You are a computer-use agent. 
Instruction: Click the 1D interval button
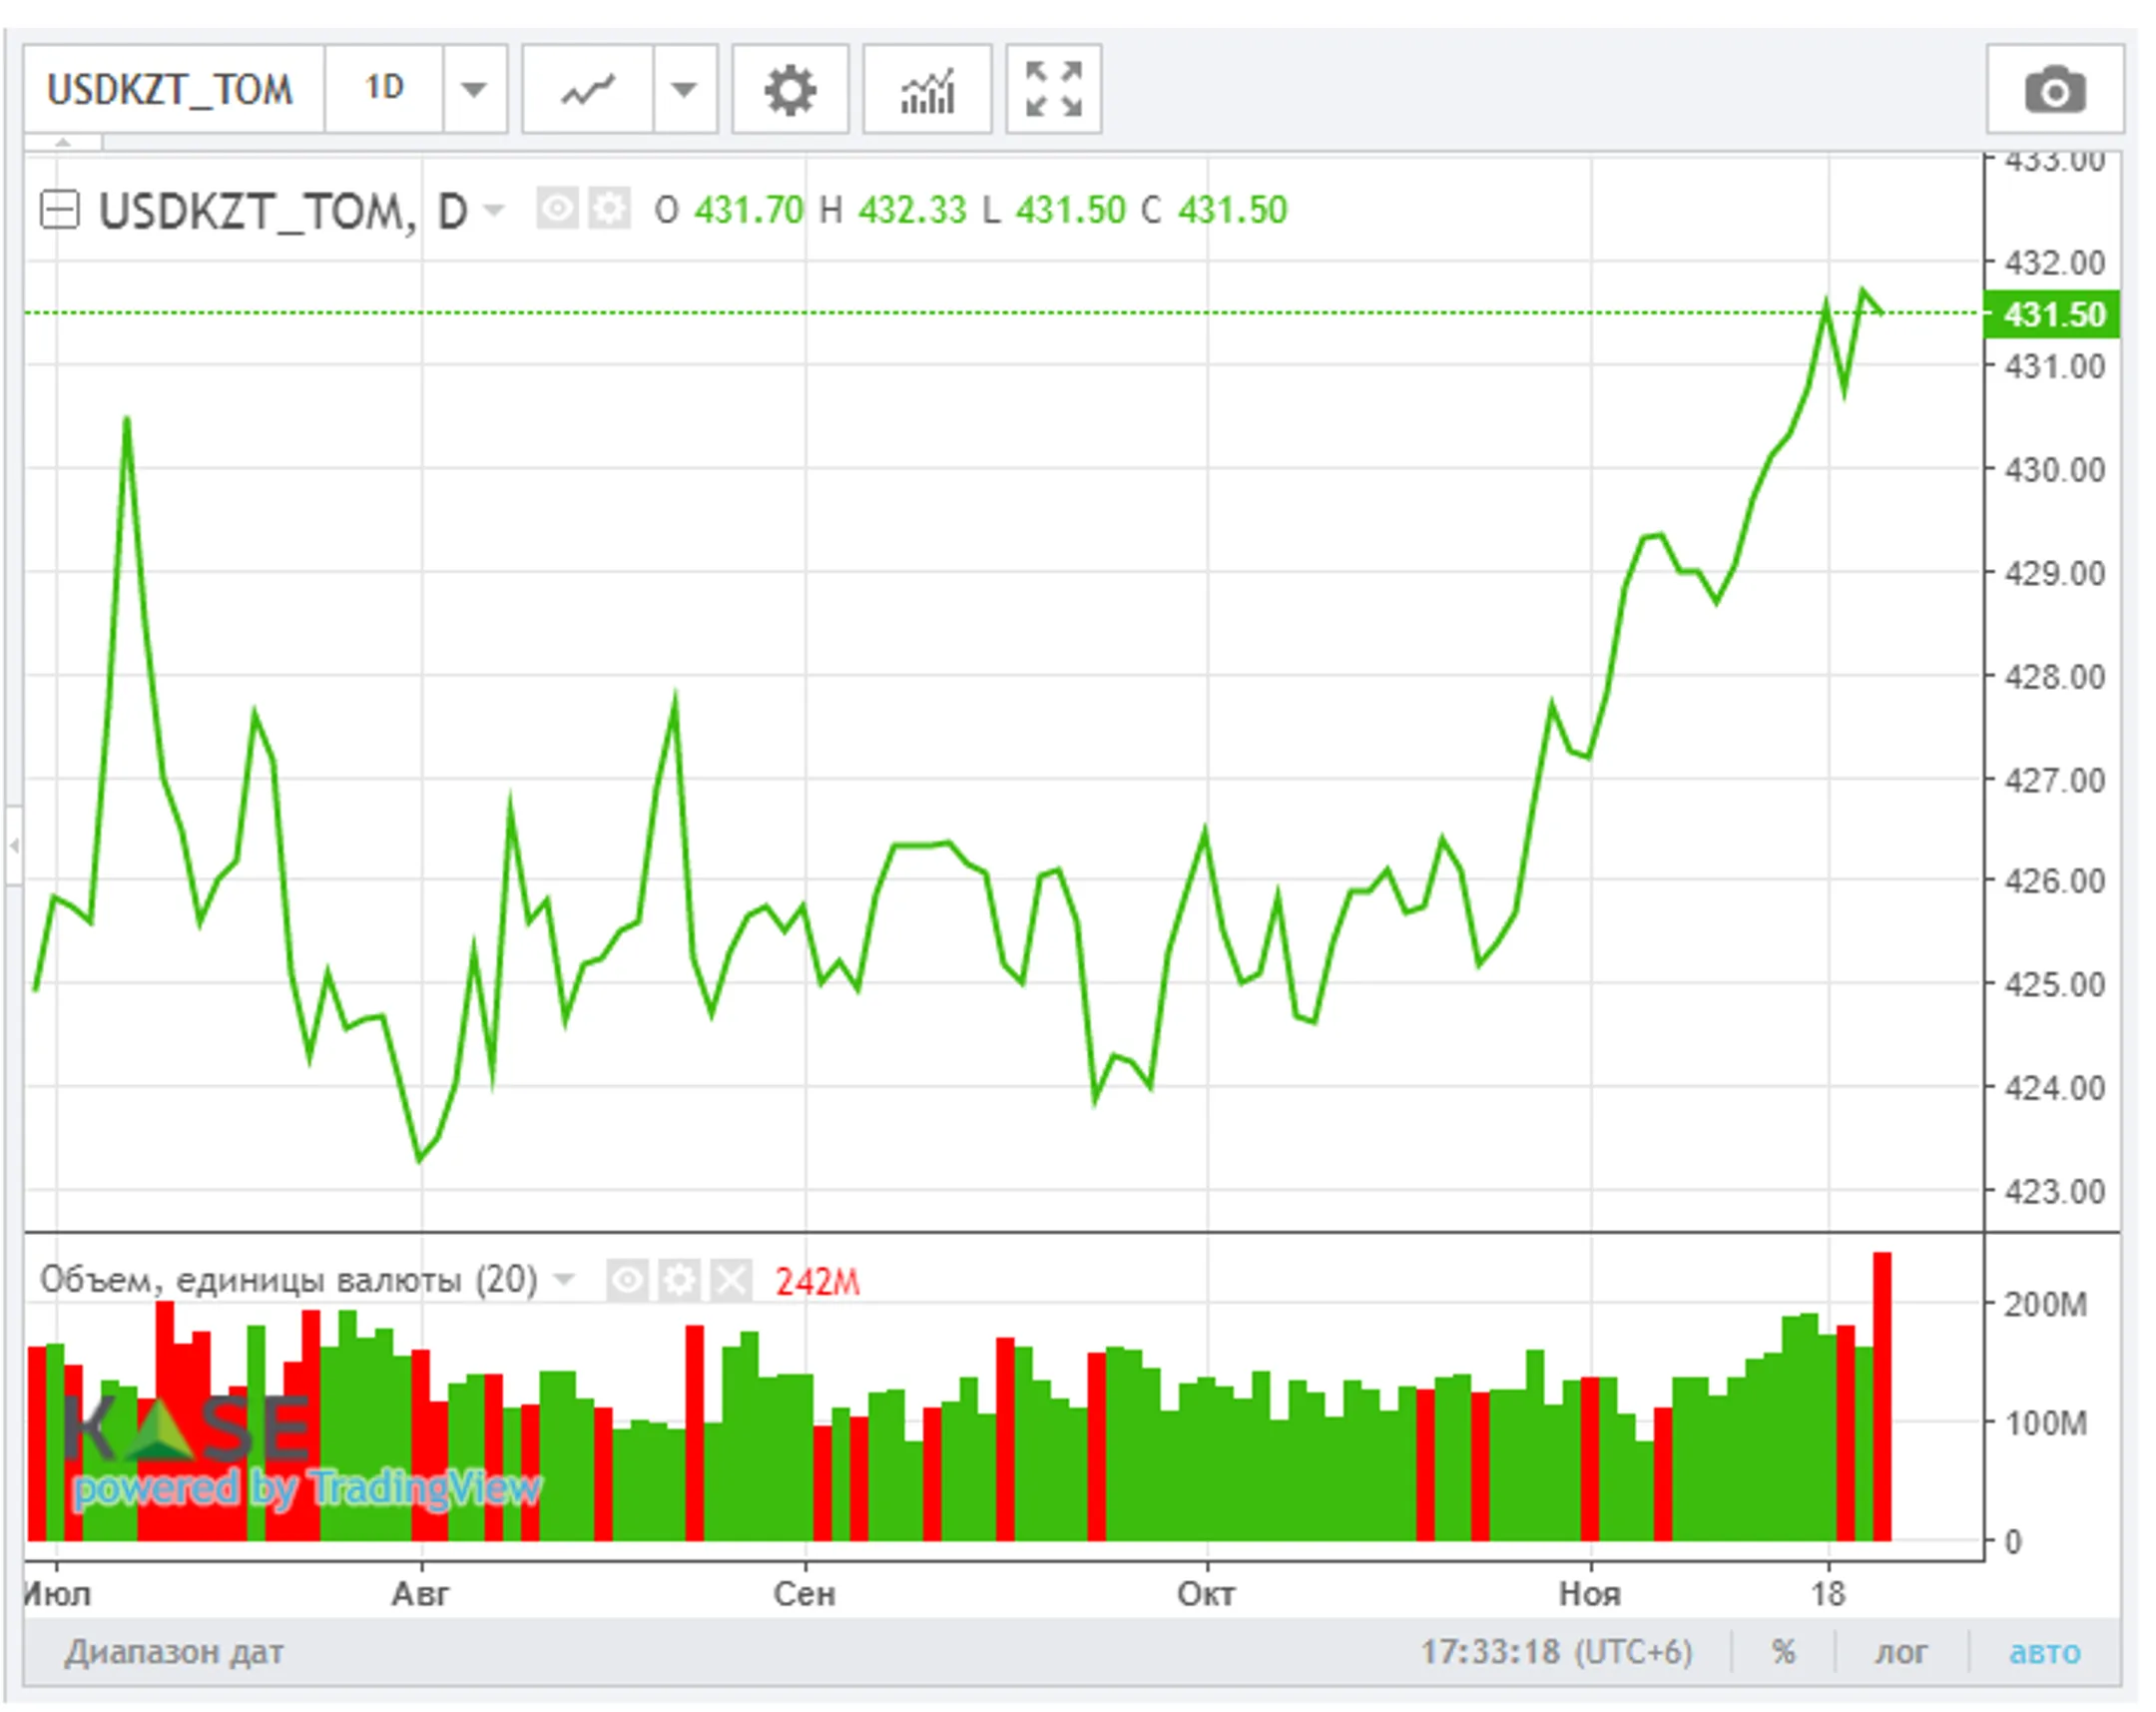point(384,90)
